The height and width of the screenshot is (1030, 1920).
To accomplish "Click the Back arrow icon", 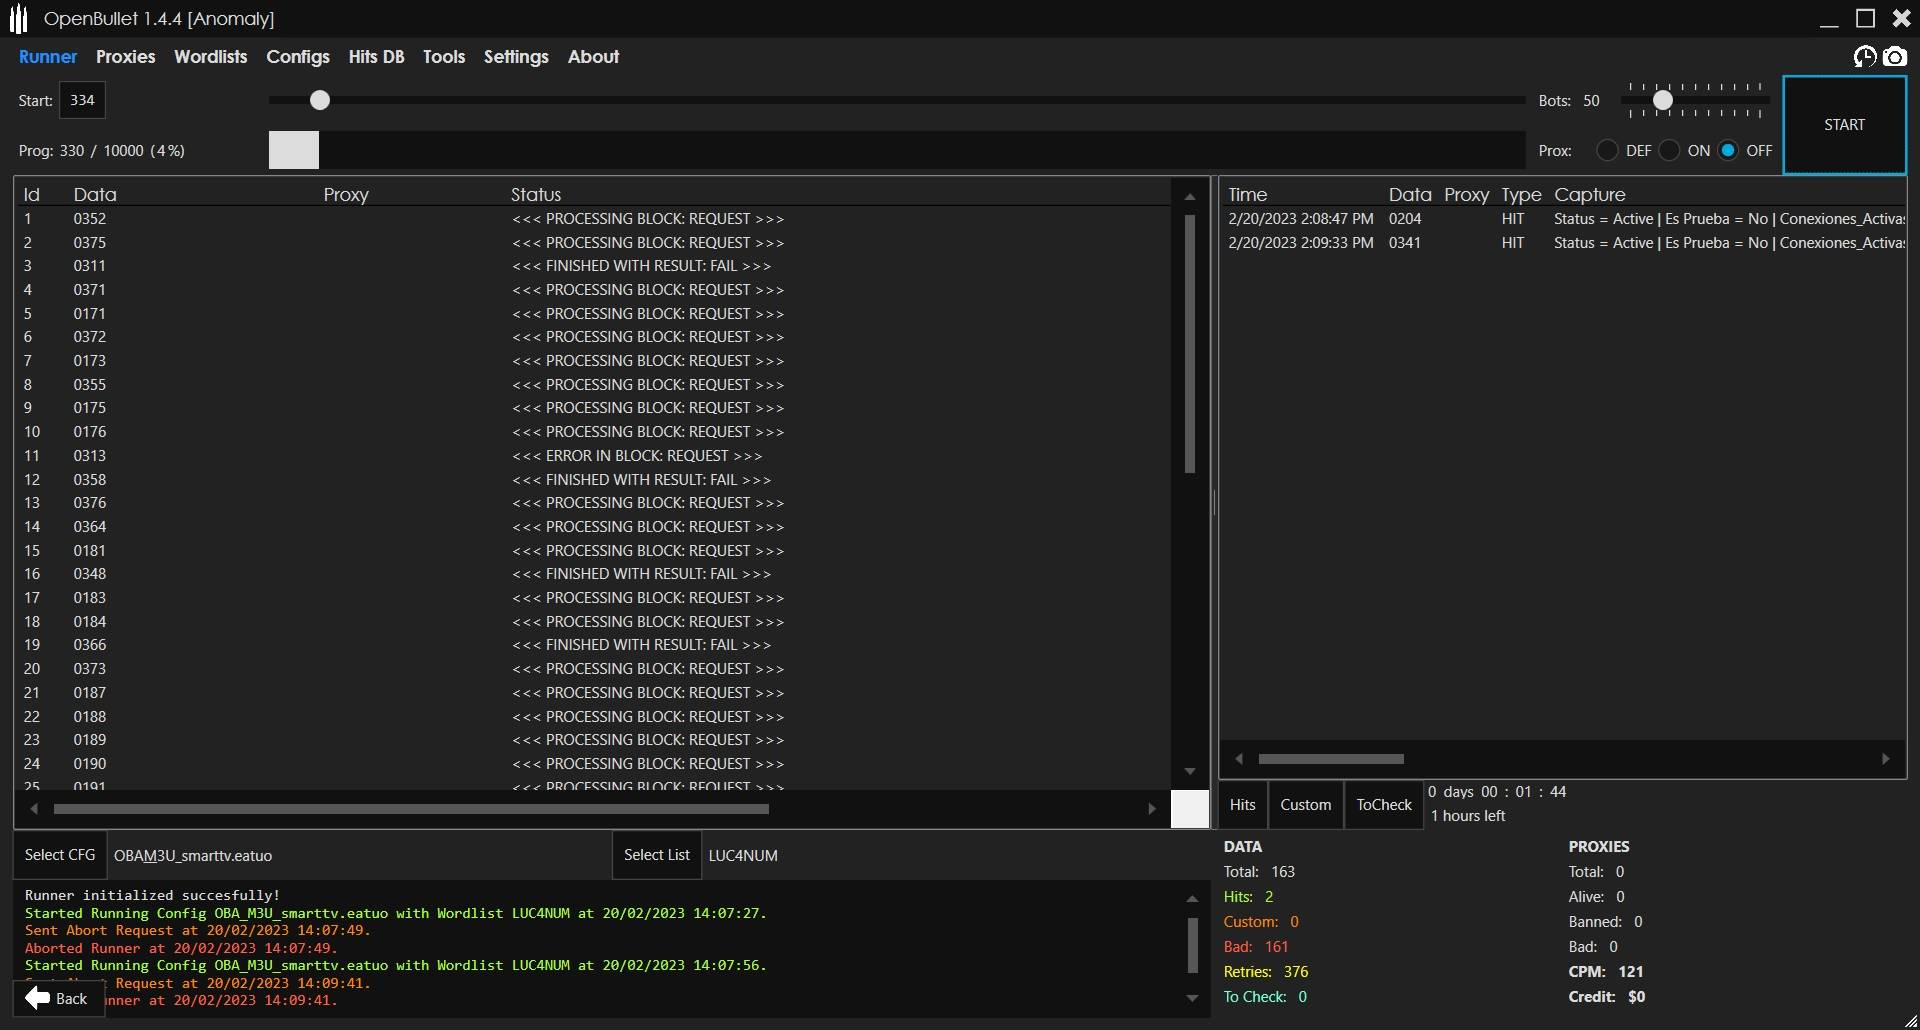I will [38, 998].
